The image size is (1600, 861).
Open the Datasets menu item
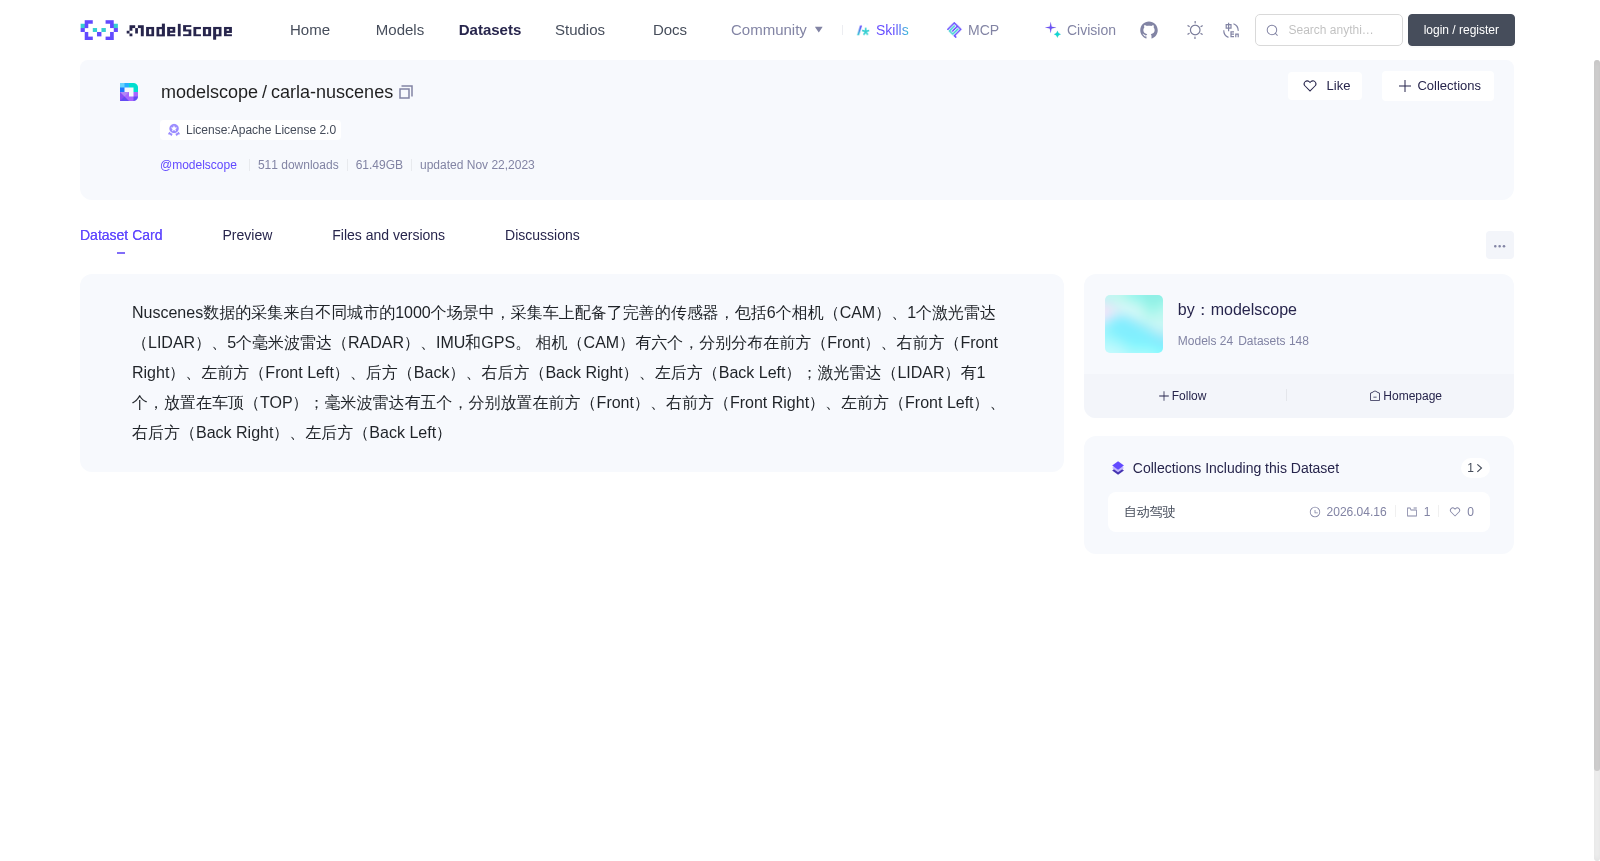tap(490, 30)
